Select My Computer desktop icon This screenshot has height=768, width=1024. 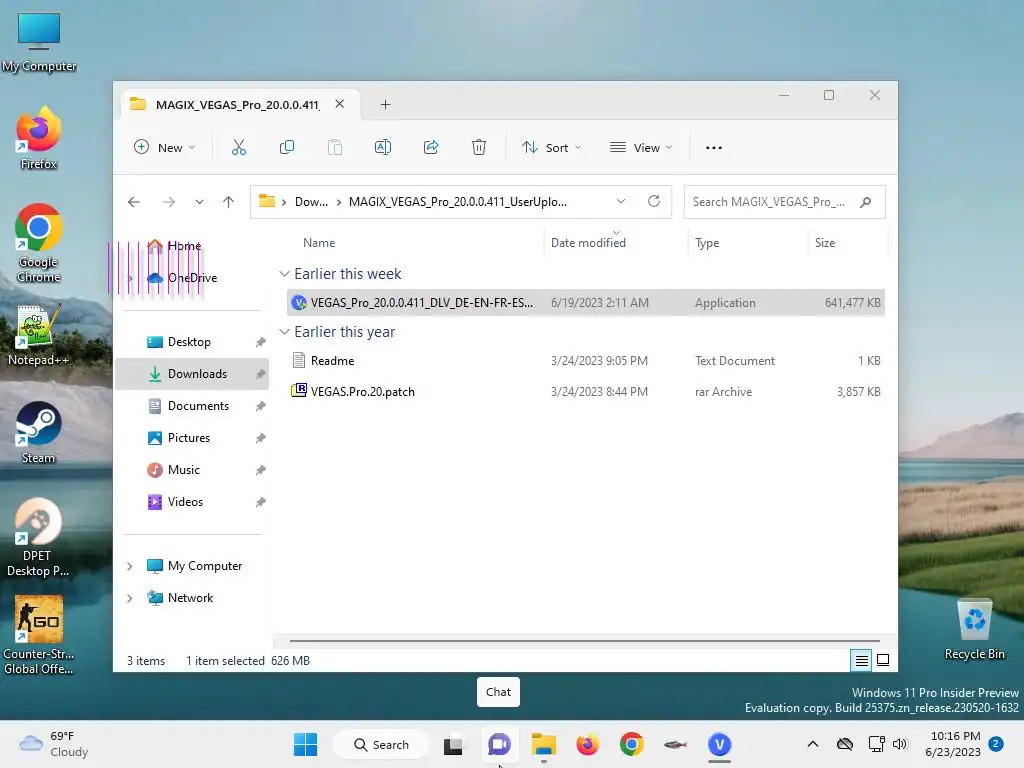click(39, 42)
